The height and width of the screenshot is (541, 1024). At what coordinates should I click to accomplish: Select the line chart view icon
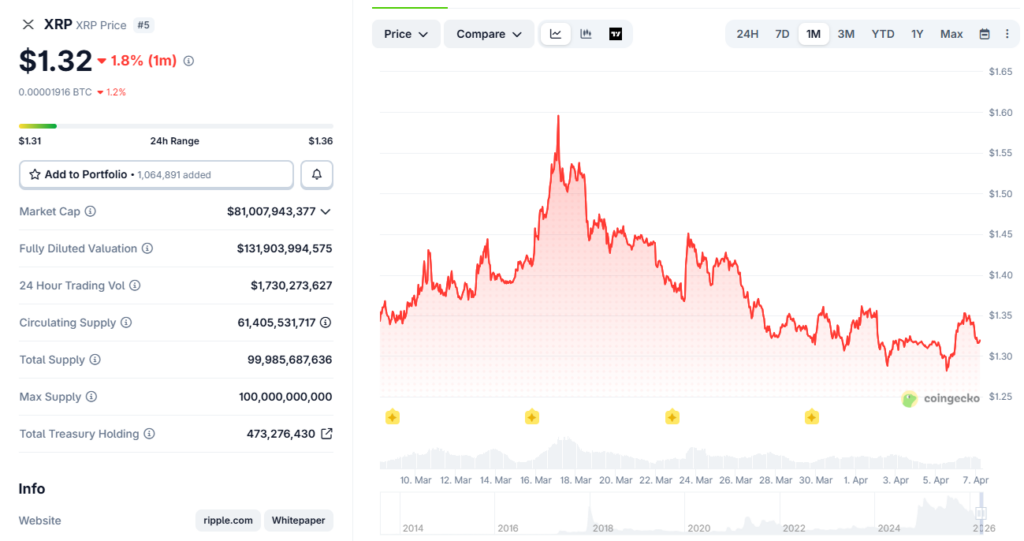(556, 34)
